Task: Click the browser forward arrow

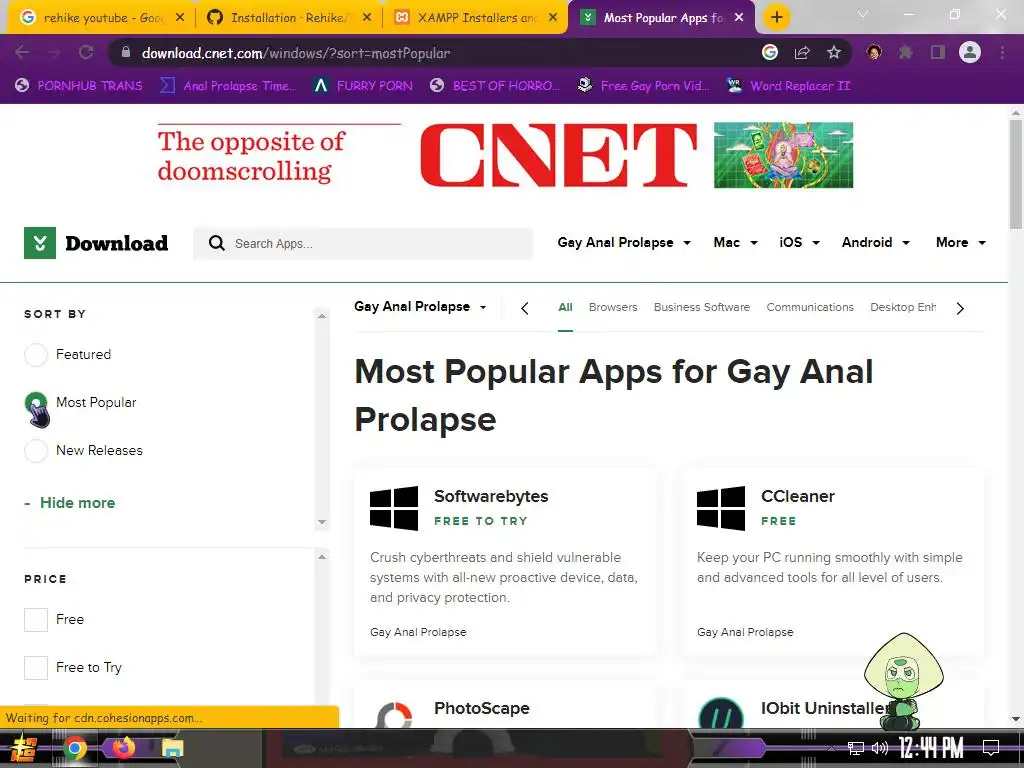Action: click(x=54, y=53)
